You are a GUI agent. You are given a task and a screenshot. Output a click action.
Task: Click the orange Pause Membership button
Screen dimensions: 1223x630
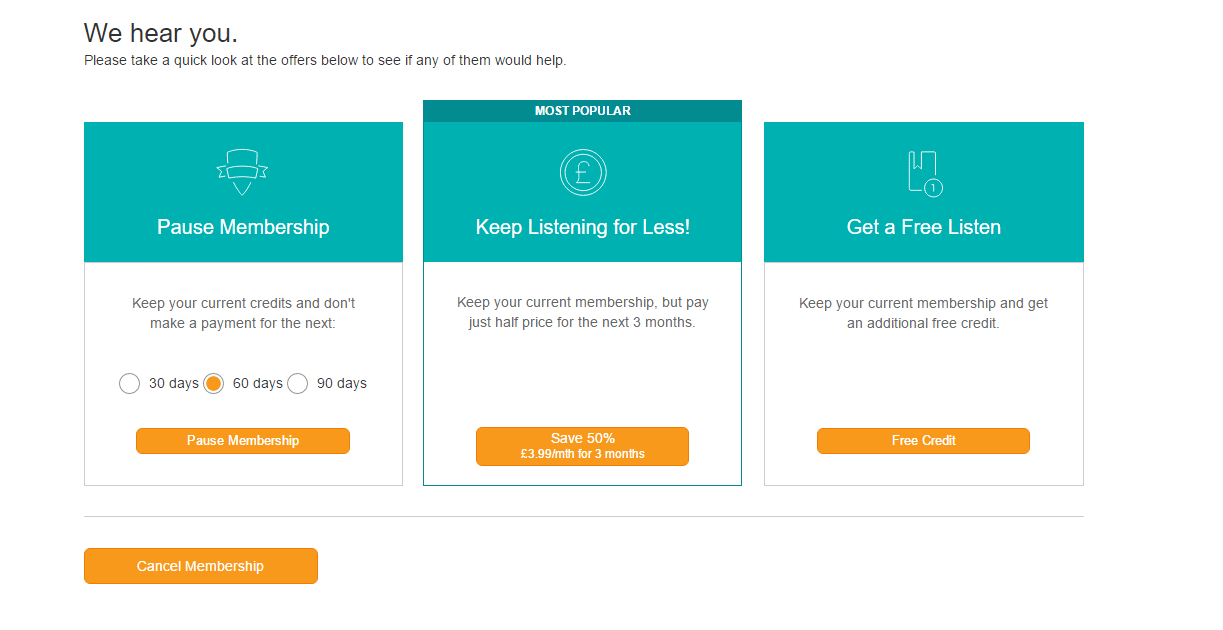[x=243, y=441]
